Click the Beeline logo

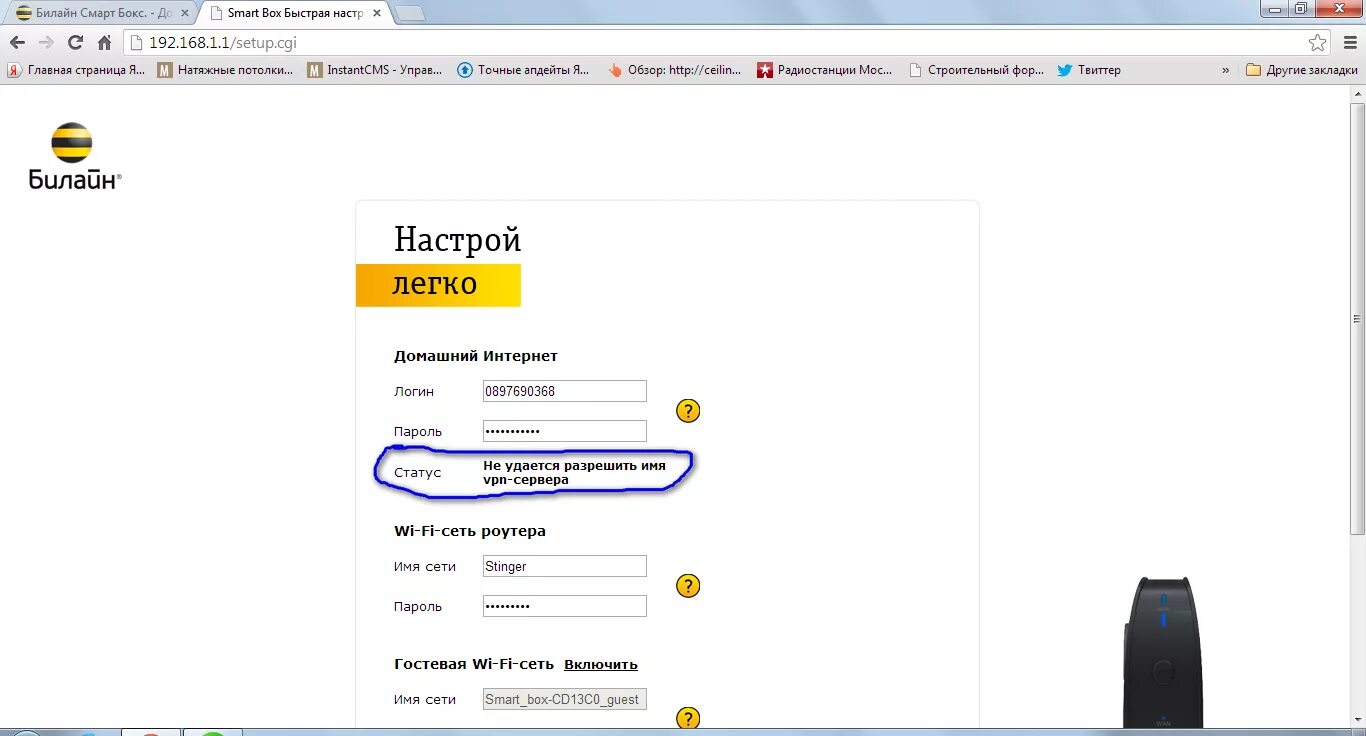click(x=74, y=156)
